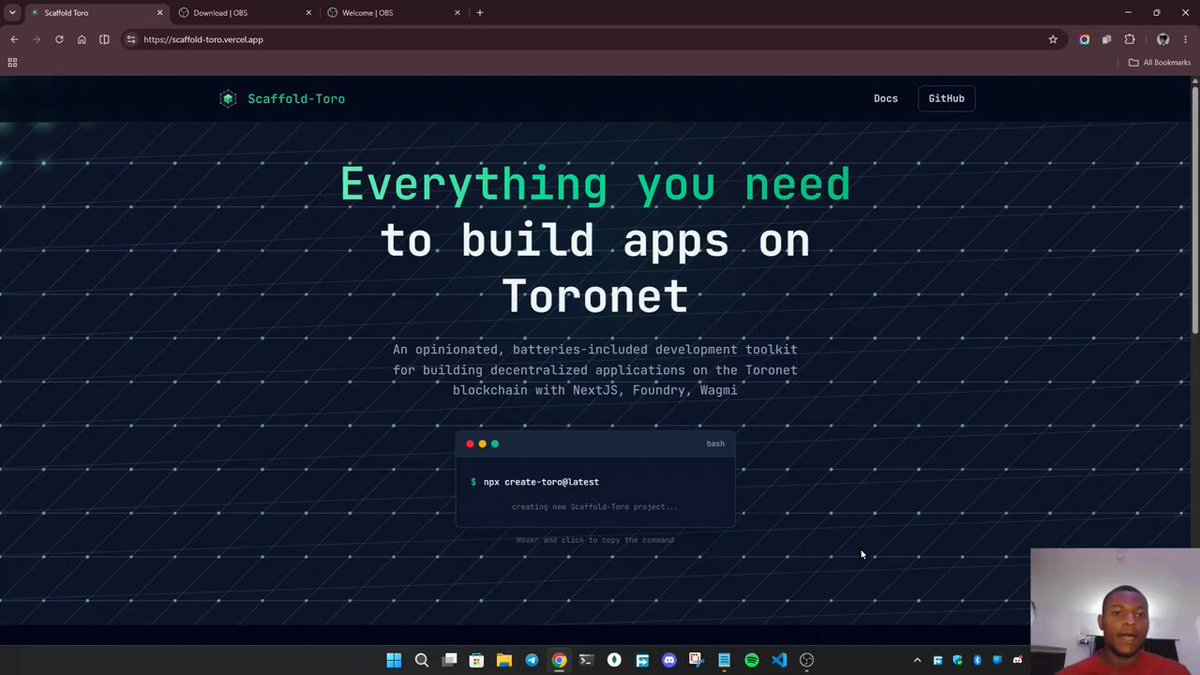Click the GitHub avatar profile icon
This screenshot has height=675, width=1200.
point(1163,39)
